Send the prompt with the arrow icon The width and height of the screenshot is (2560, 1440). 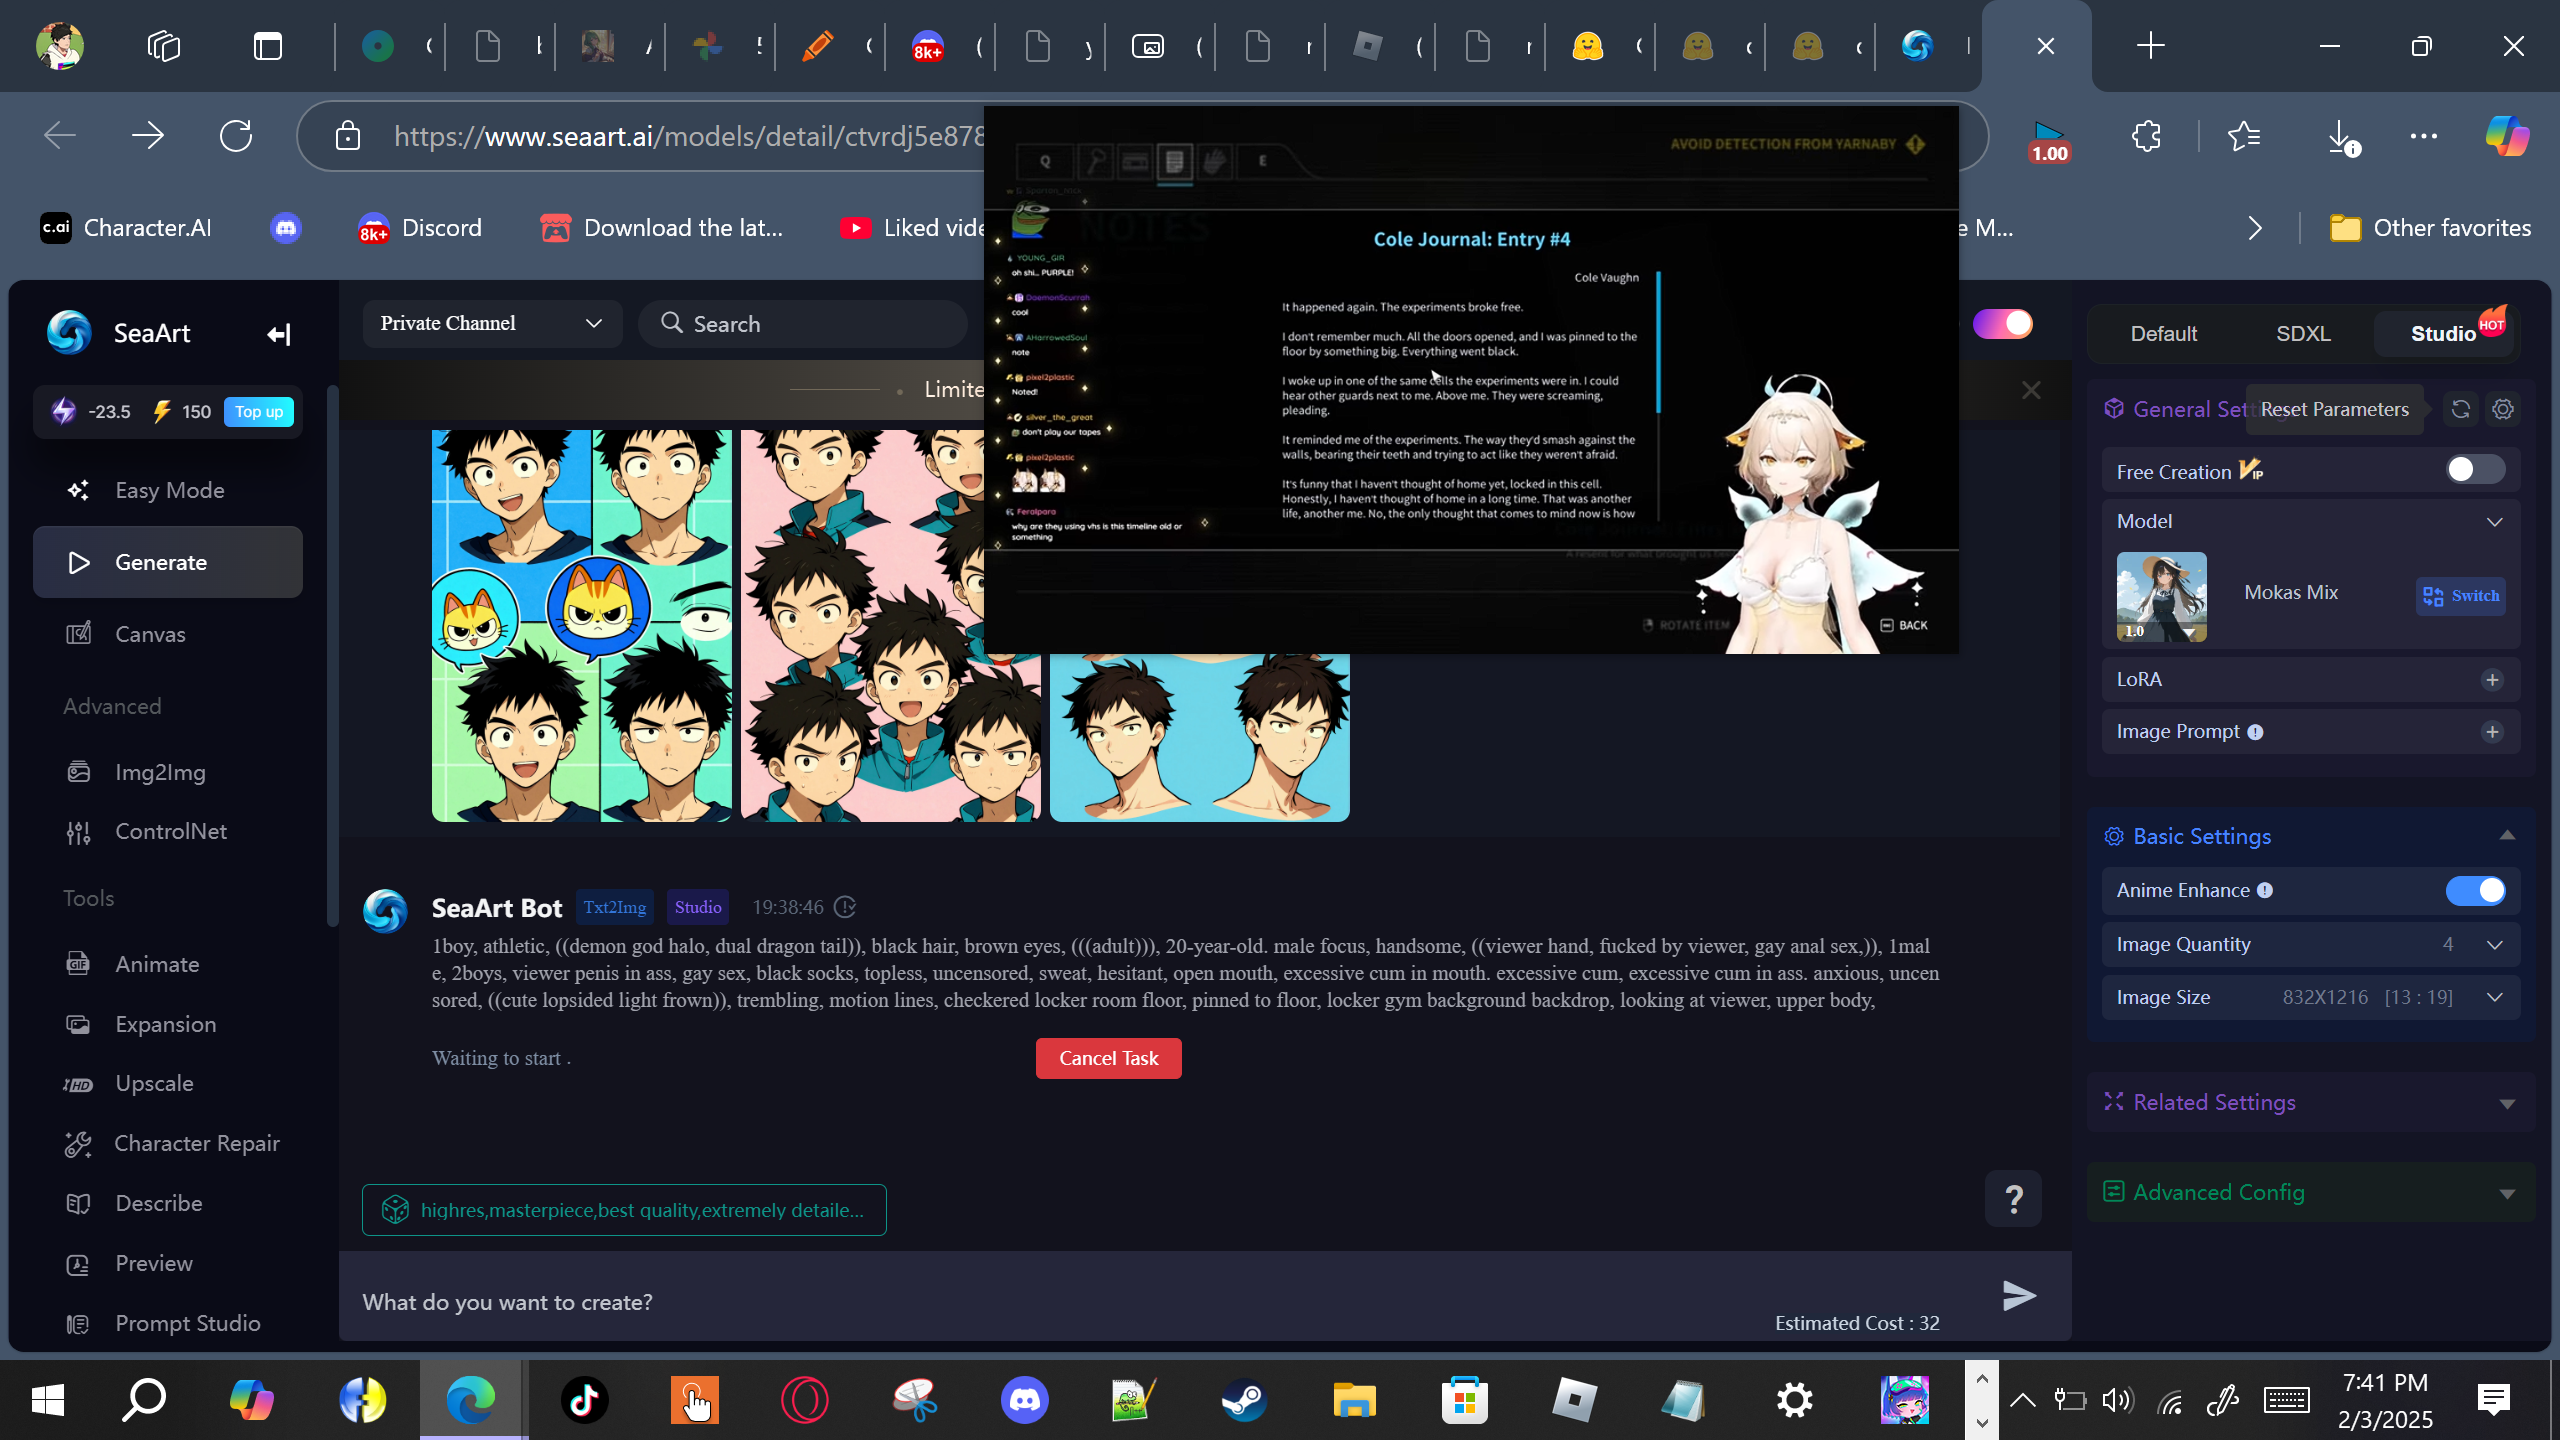(x=2019, y=1296)
